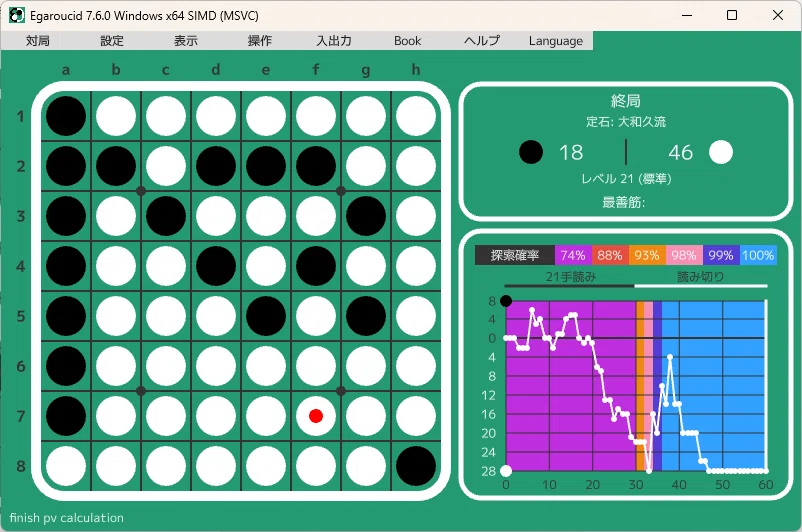802x532 pixels.
Task: Click the 100% search probability swatch
Action: [759, 255]
